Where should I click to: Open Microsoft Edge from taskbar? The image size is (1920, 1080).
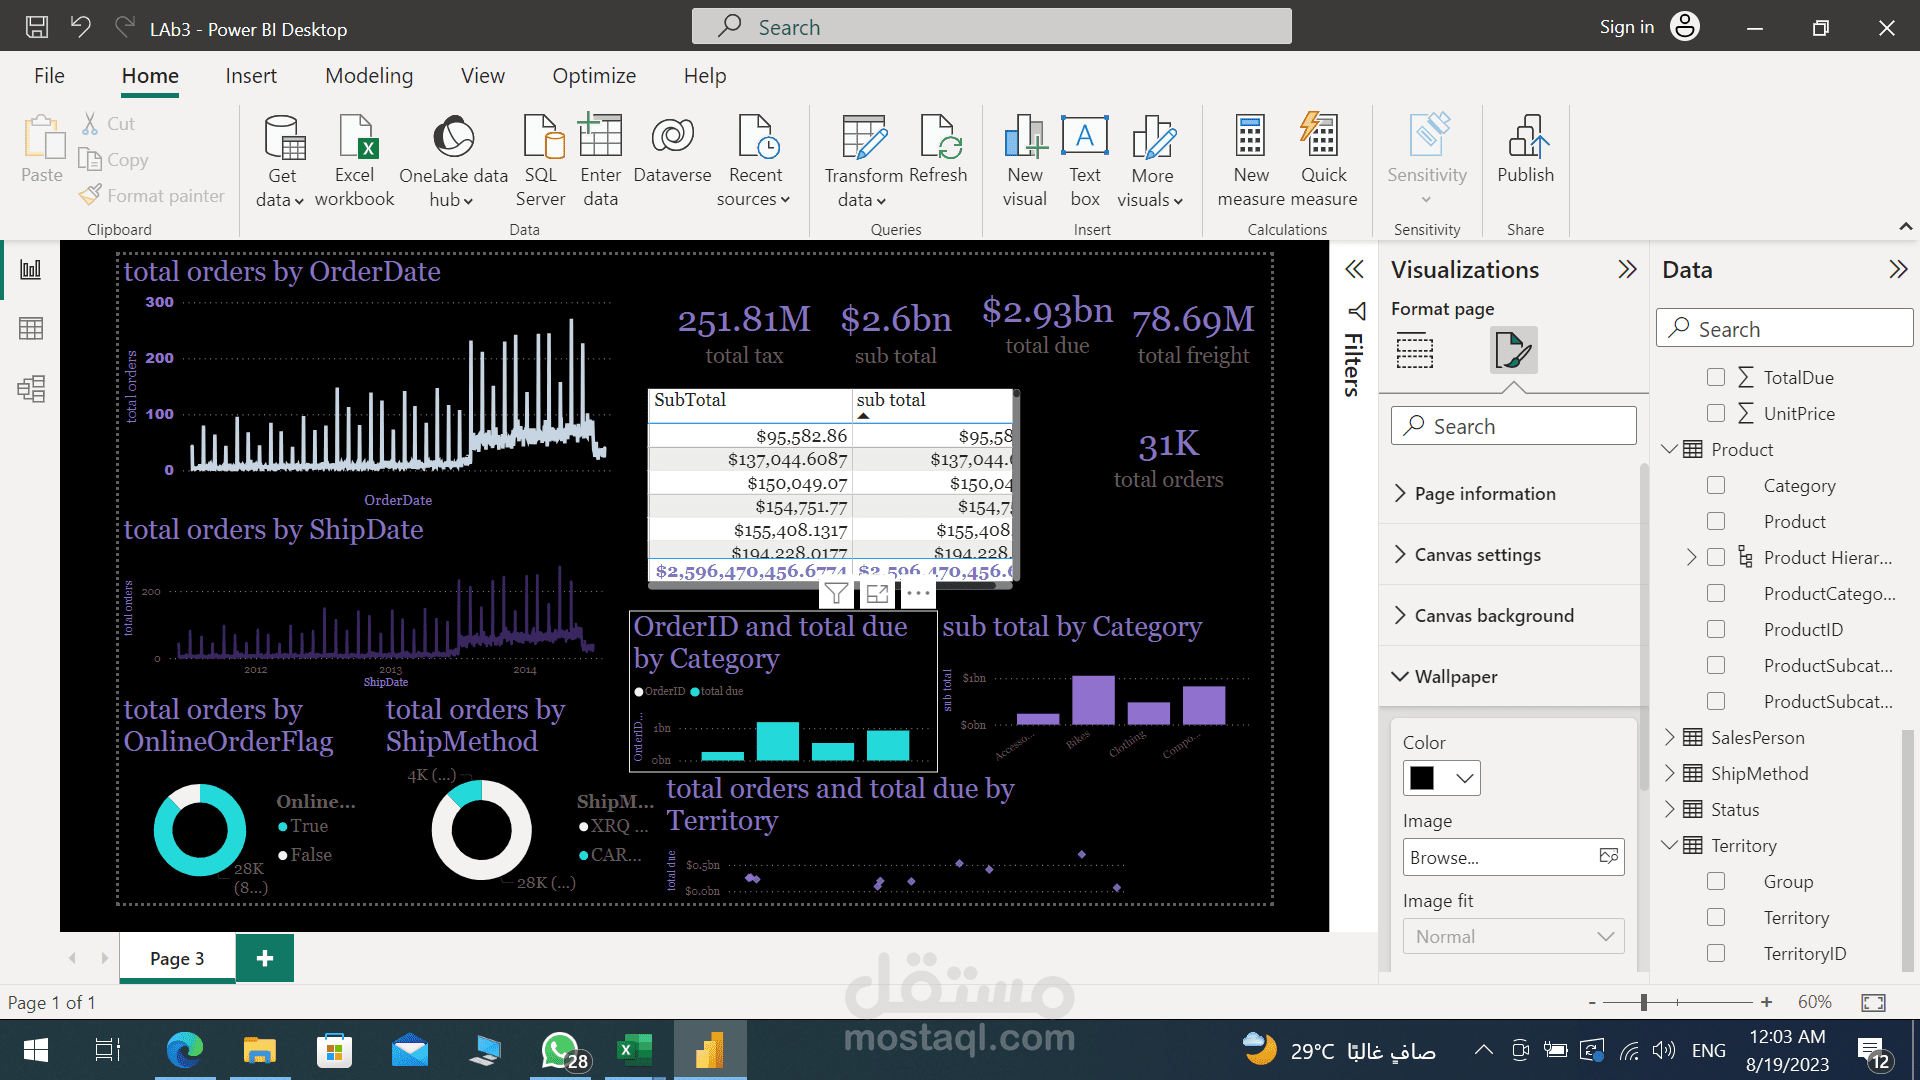tap(184, 1050)
